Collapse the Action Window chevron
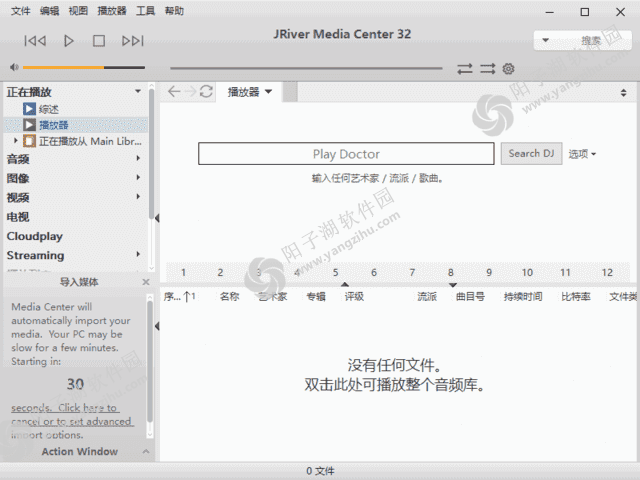640x480 pixels. pos(146,451)
